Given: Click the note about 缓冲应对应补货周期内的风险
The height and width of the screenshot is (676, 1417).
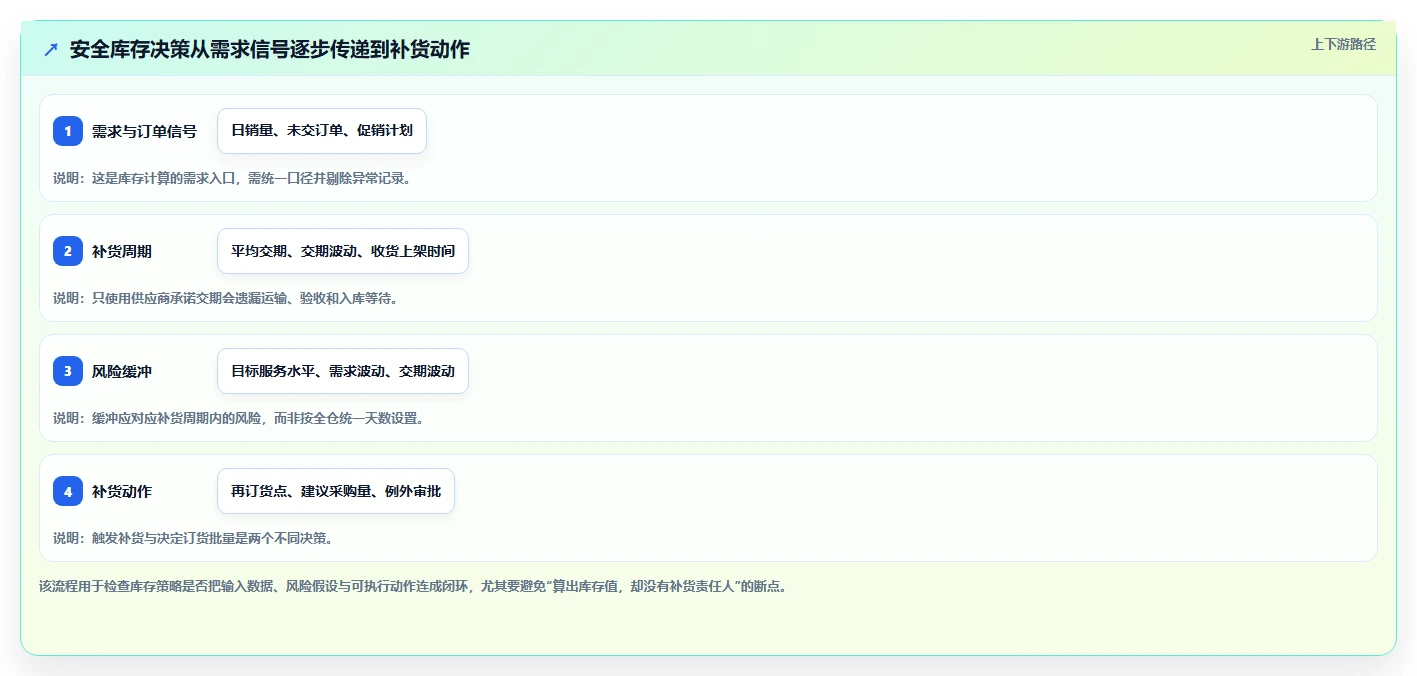Looking at the screenshot, I should (x=239, y=418).
